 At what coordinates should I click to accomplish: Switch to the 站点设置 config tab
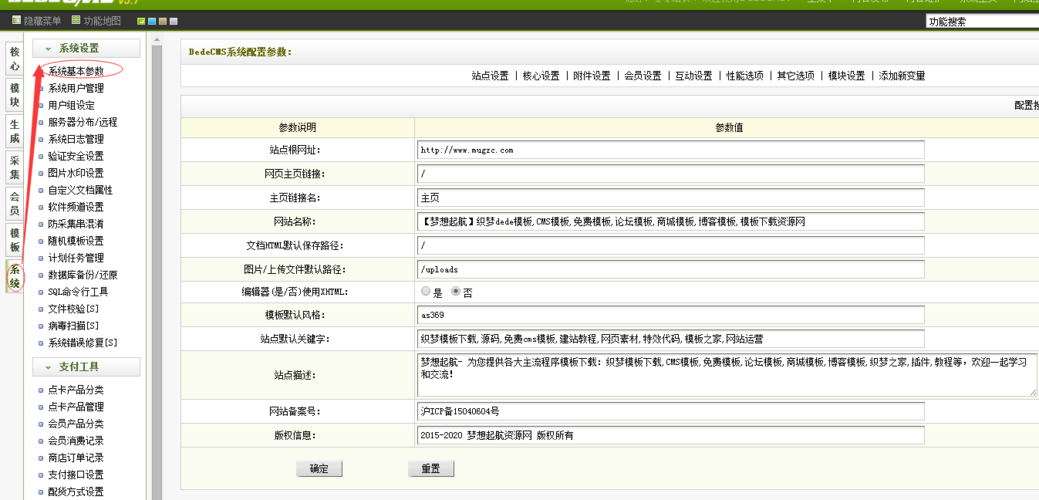pyautogui.click(x=490, y=76)
